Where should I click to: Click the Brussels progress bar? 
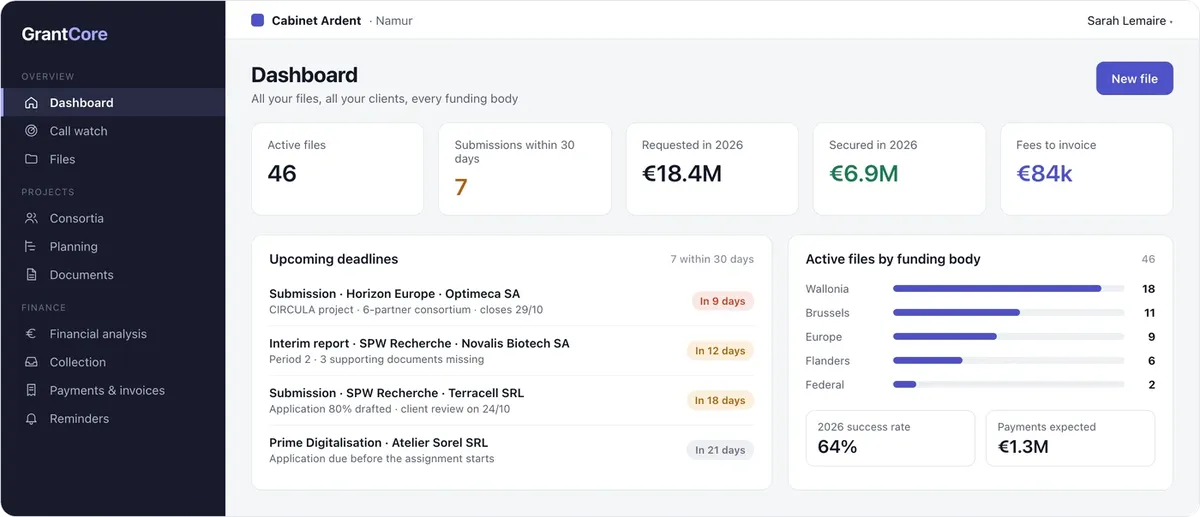pyautogui.click(x=1009, y=313)
